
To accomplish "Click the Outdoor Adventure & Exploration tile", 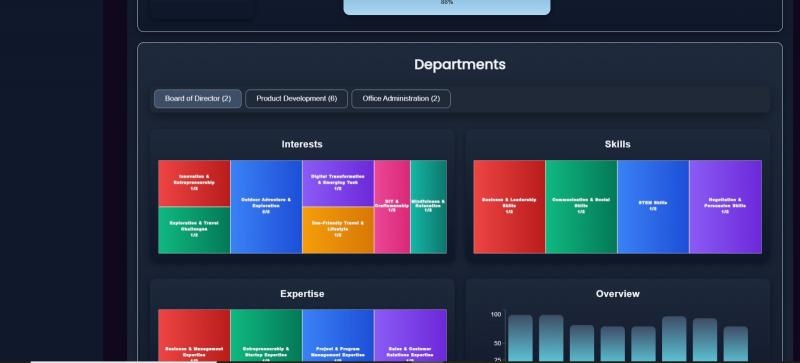I will [x=266, y=207].
